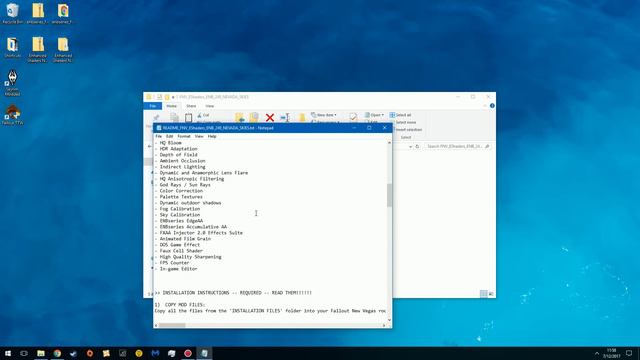The image size is (640, 360).
Task: Click the Copy icon in Explorer ribbon
Action: 174,118
